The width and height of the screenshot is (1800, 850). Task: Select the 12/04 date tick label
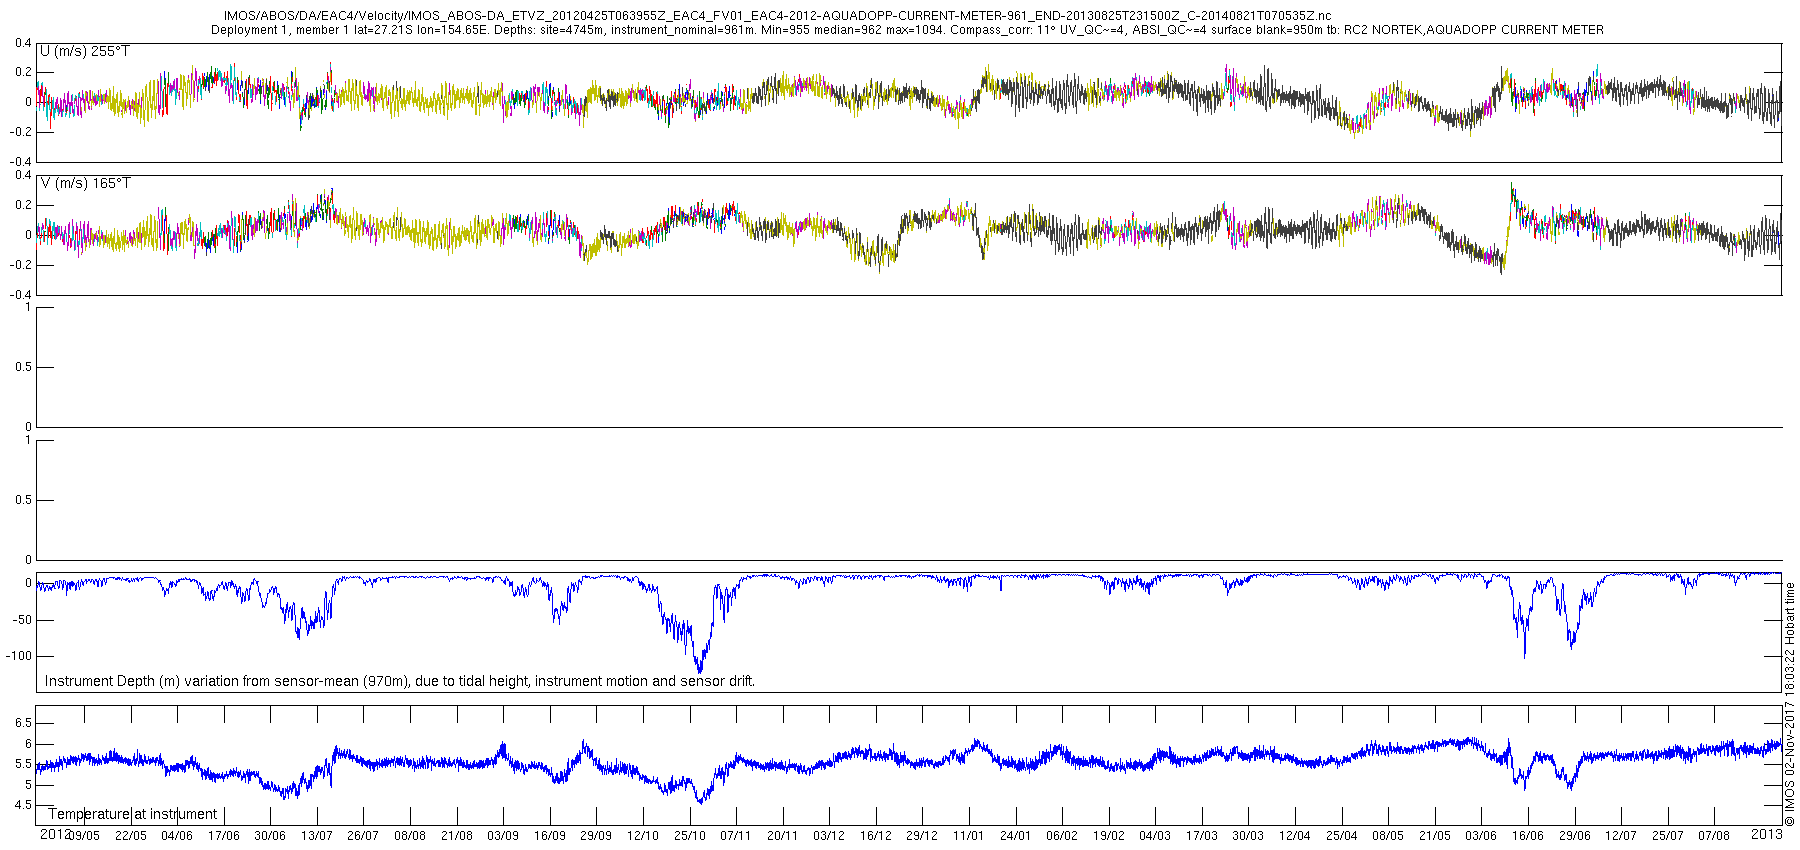point(1295,836)
